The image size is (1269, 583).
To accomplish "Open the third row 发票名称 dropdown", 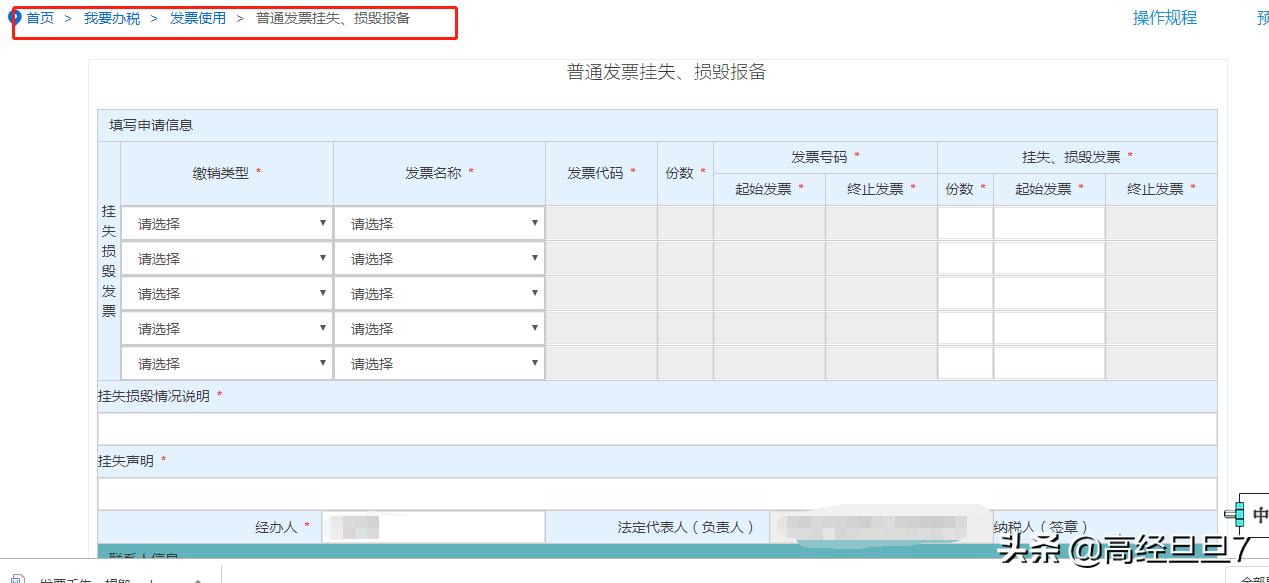I will [x=440, y=293].
